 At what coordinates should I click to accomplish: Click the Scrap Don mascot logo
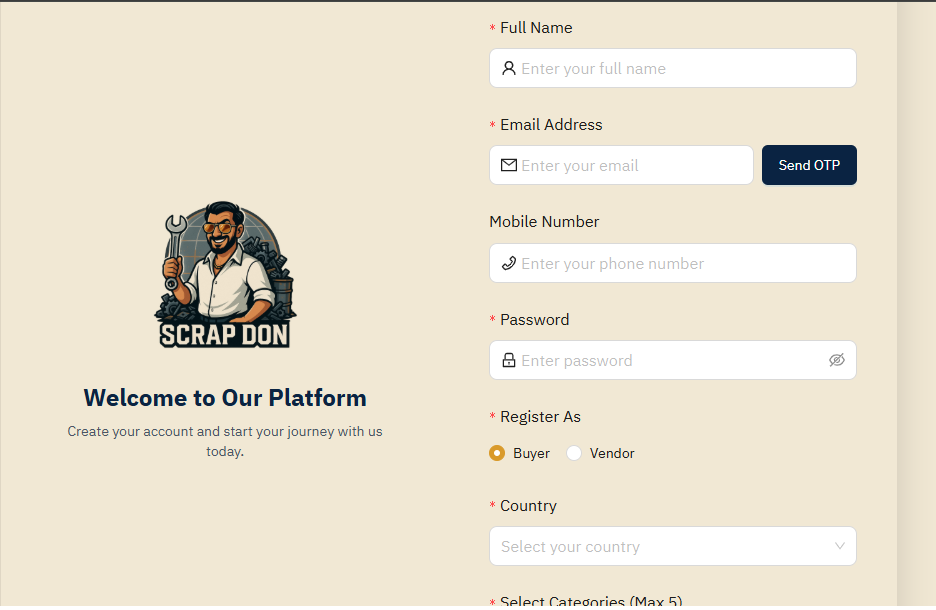click(225, 275)
